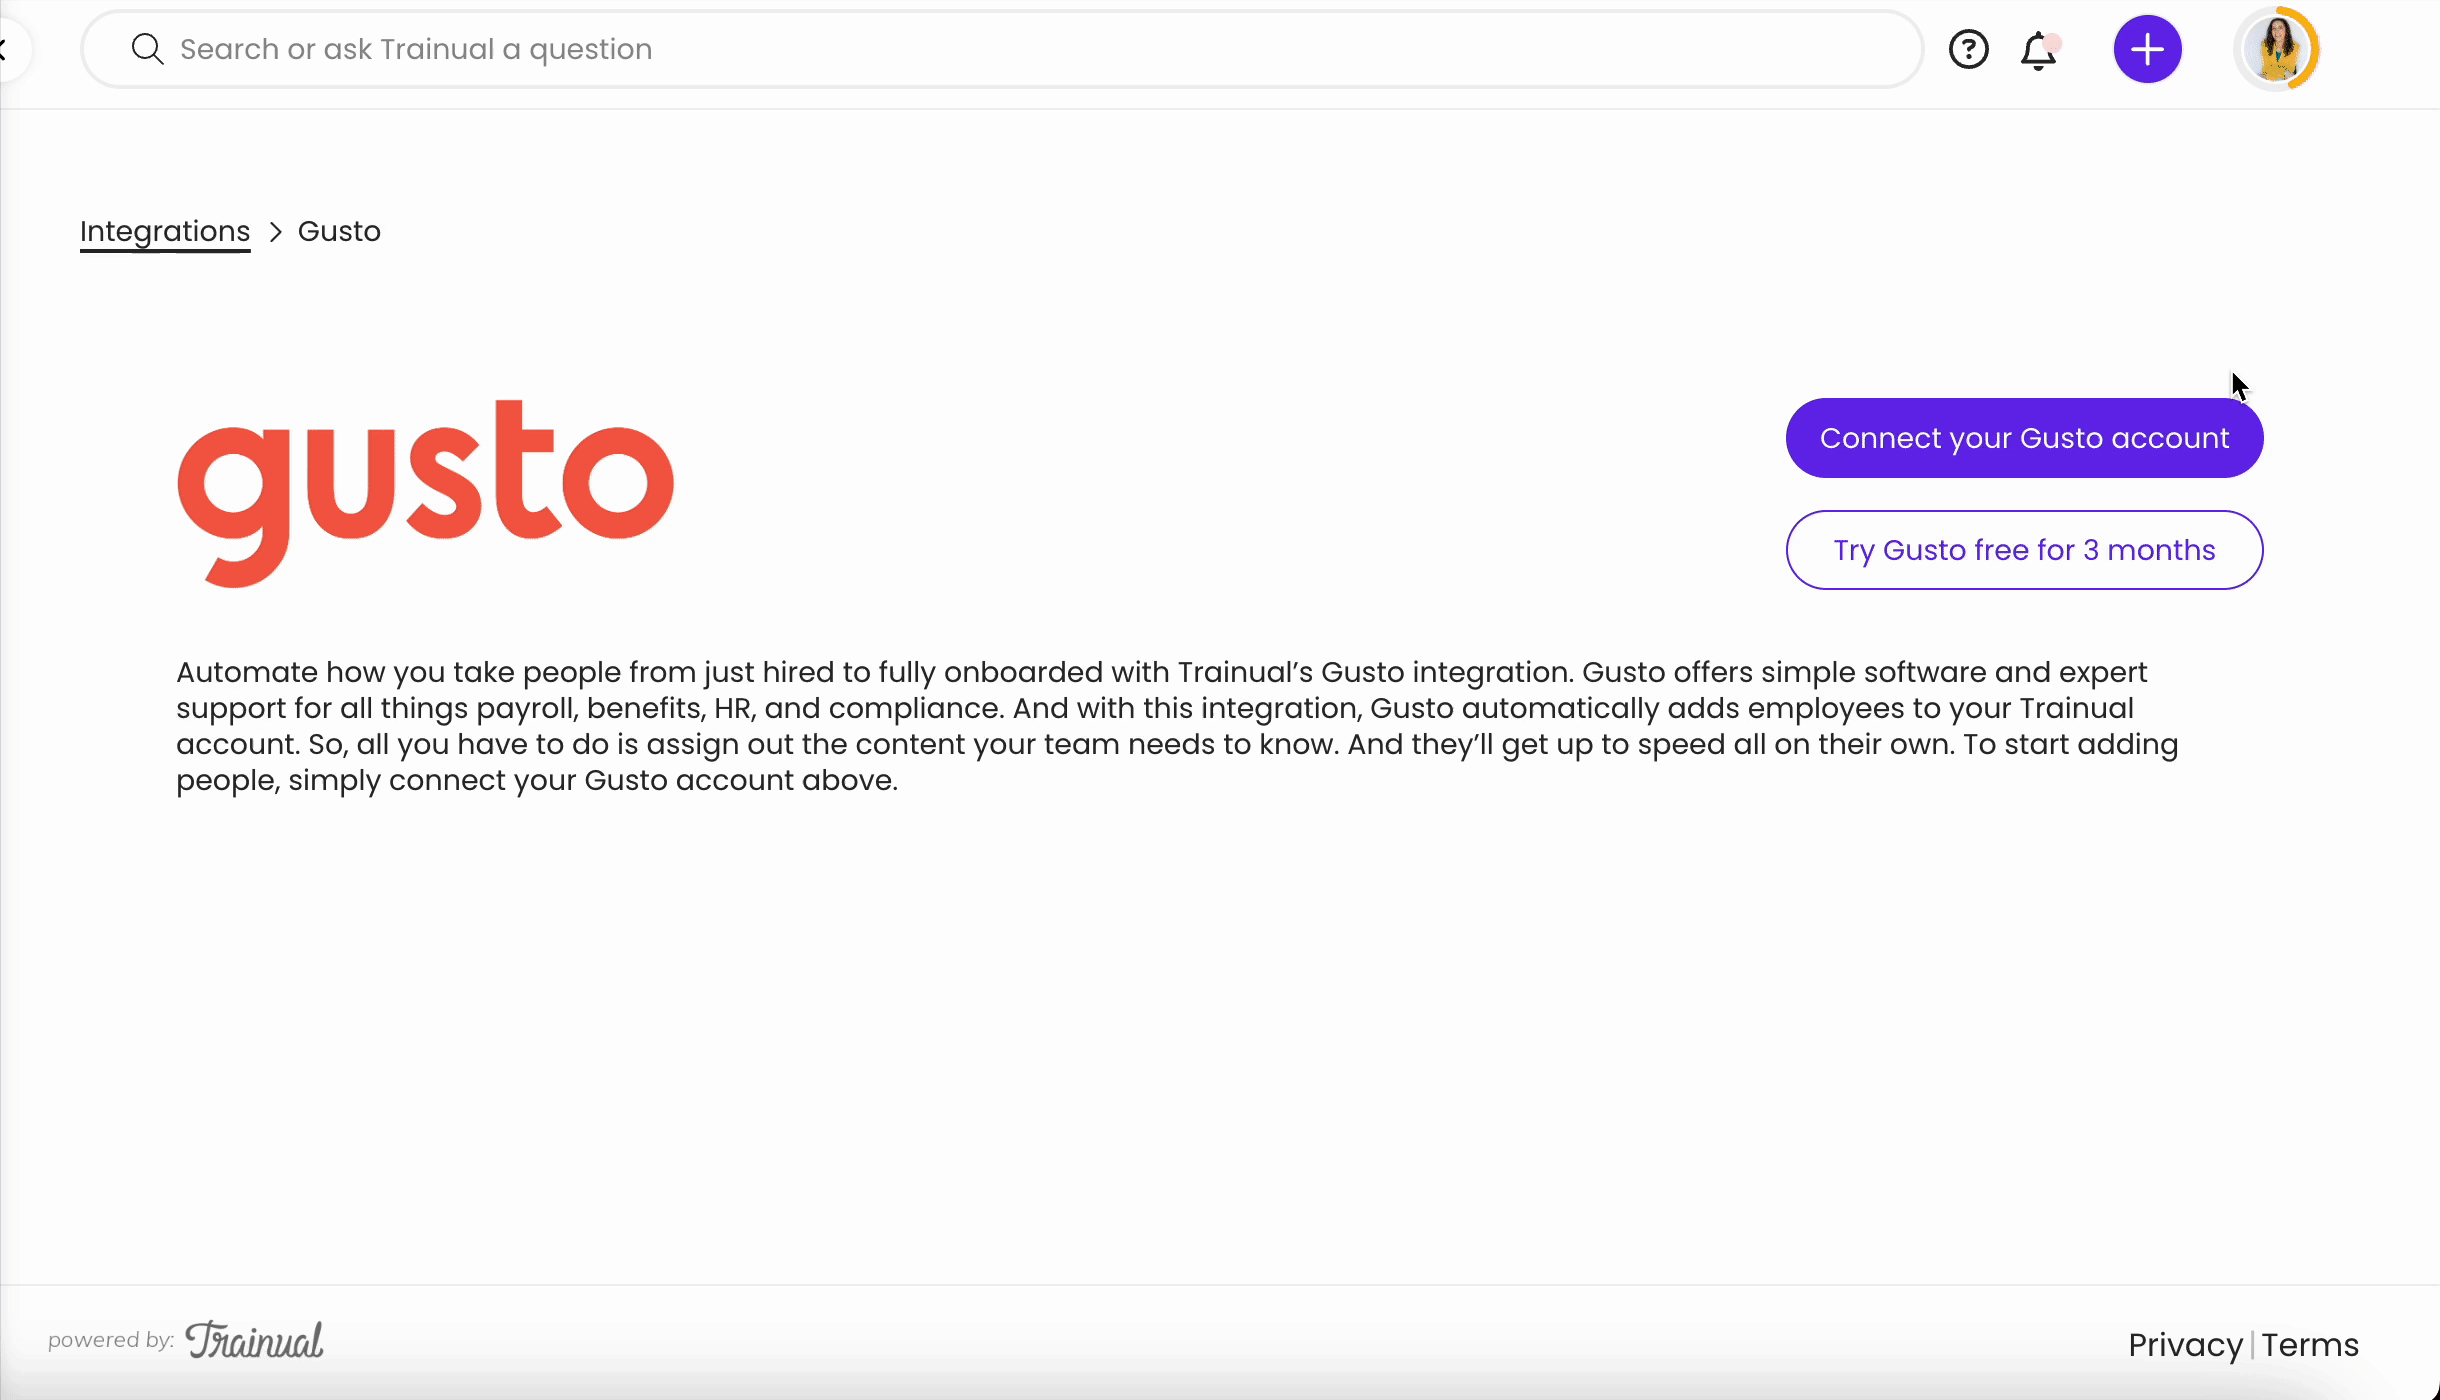2440x1400 pixels.
Task: Click the Trainual logo in footer
Action: pyautogui.click(x=254, y=1341)
